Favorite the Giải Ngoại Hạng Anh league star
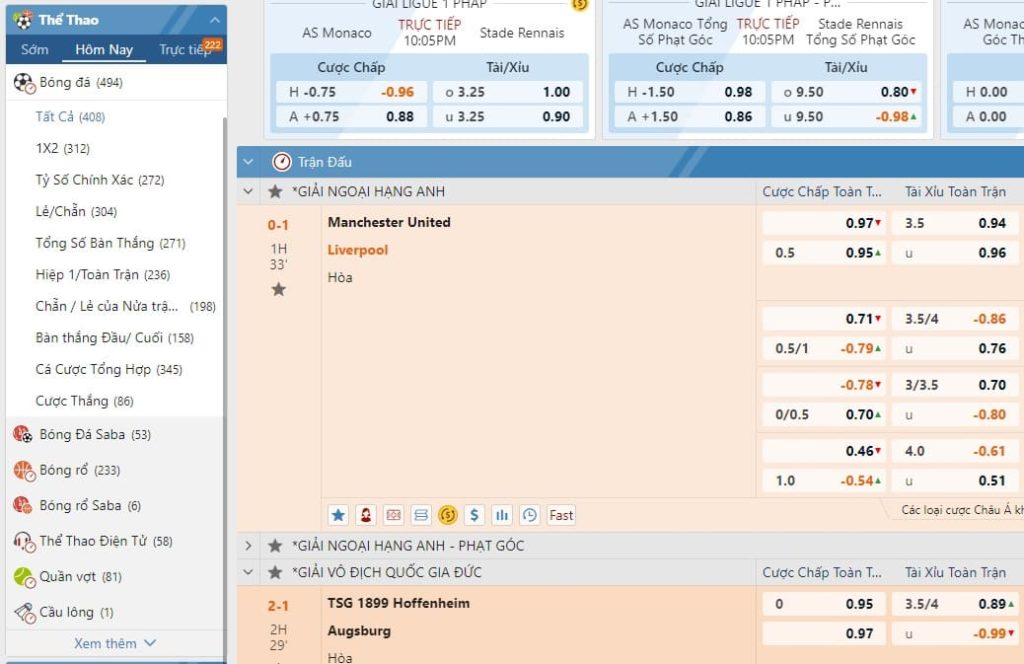 pos(275,191)
